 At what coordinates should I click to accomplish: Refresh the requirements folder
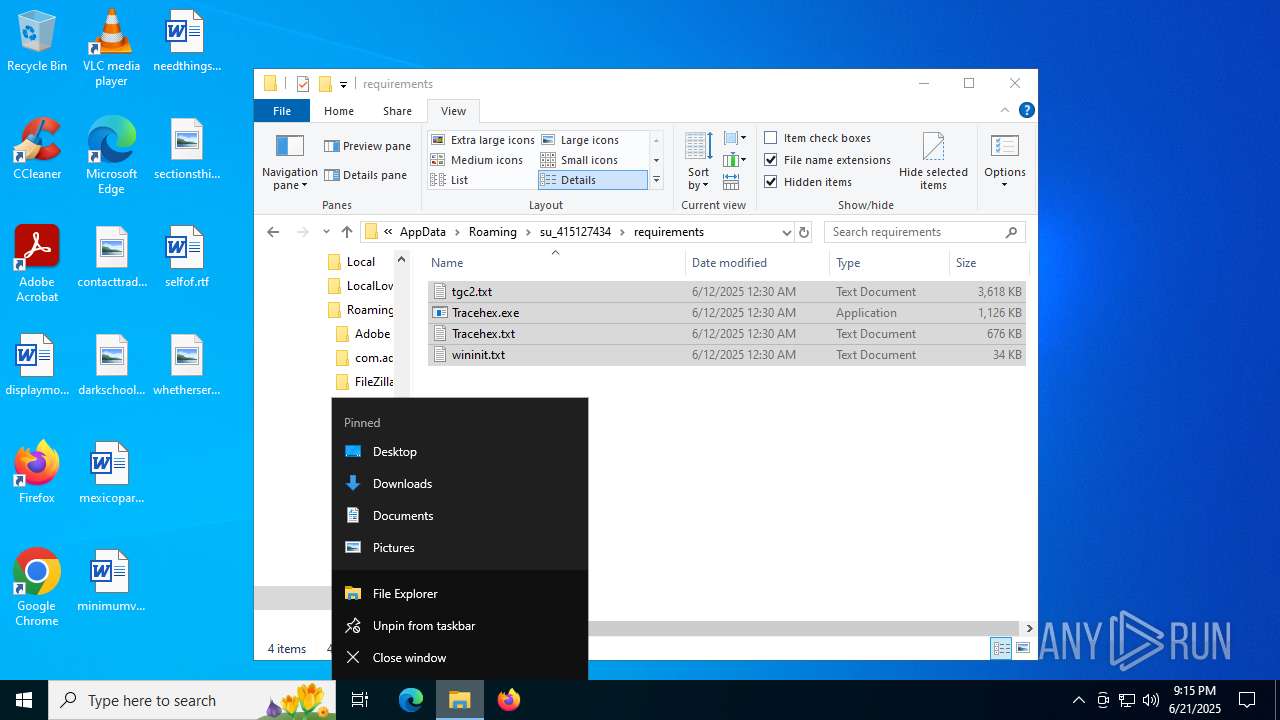point(804,232)
